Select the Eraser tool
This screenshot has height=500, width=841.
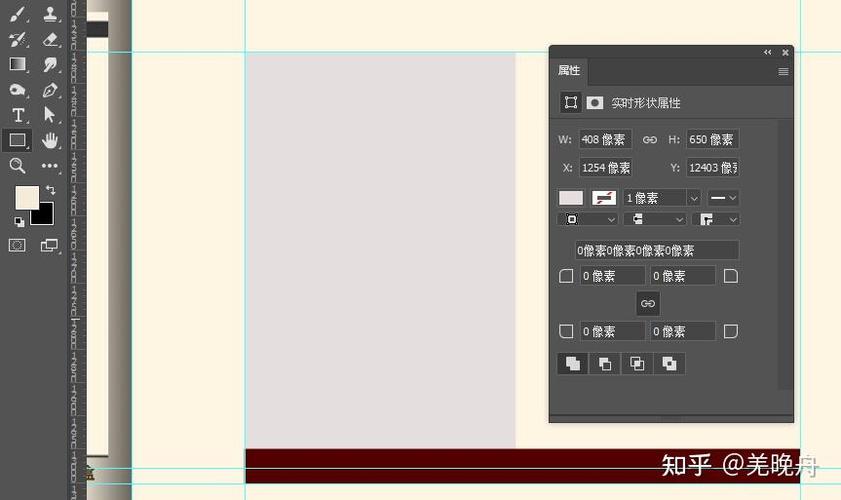click(50, 39)
